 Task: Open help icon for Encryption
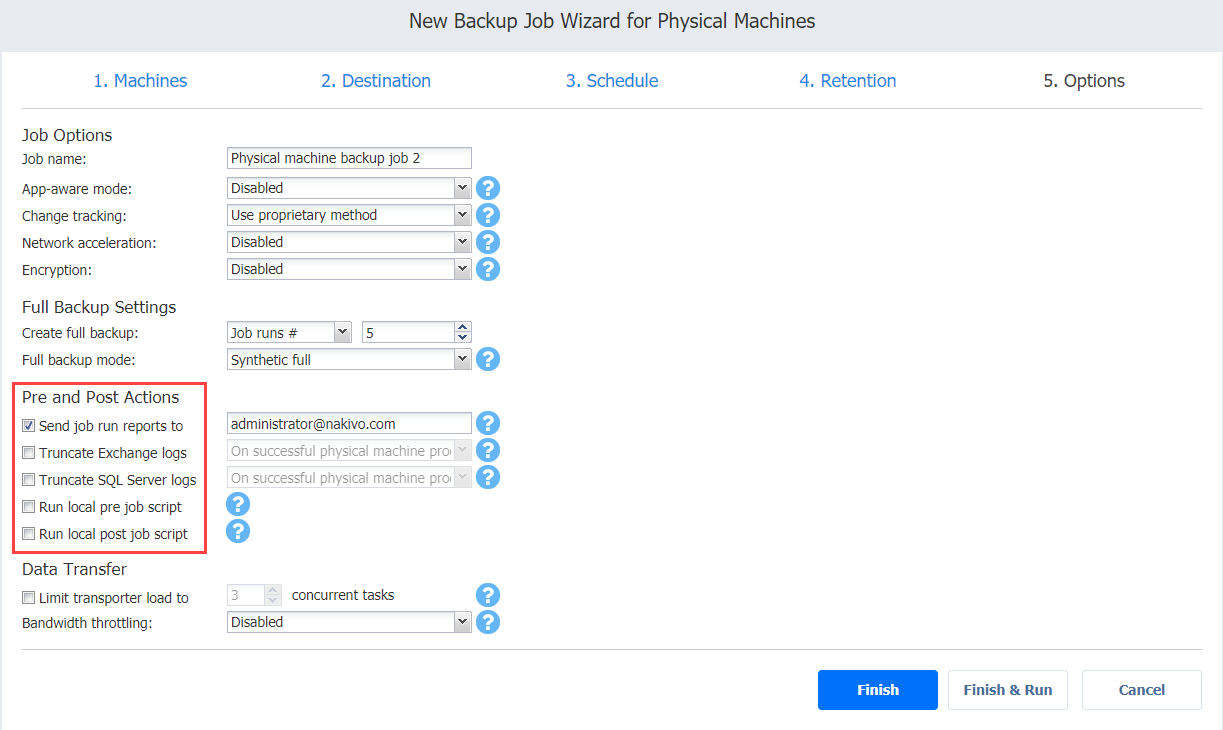click(487, 269)
